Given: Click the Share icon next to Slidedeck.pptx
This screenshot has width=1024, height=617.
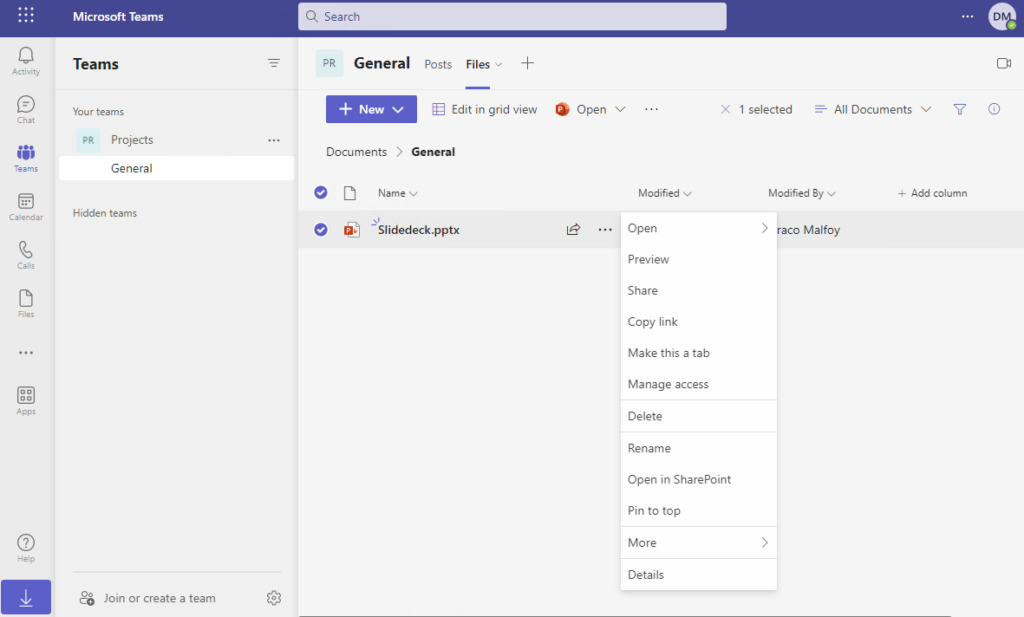Looking at the screenshot, I should click(x=573, y=229).
